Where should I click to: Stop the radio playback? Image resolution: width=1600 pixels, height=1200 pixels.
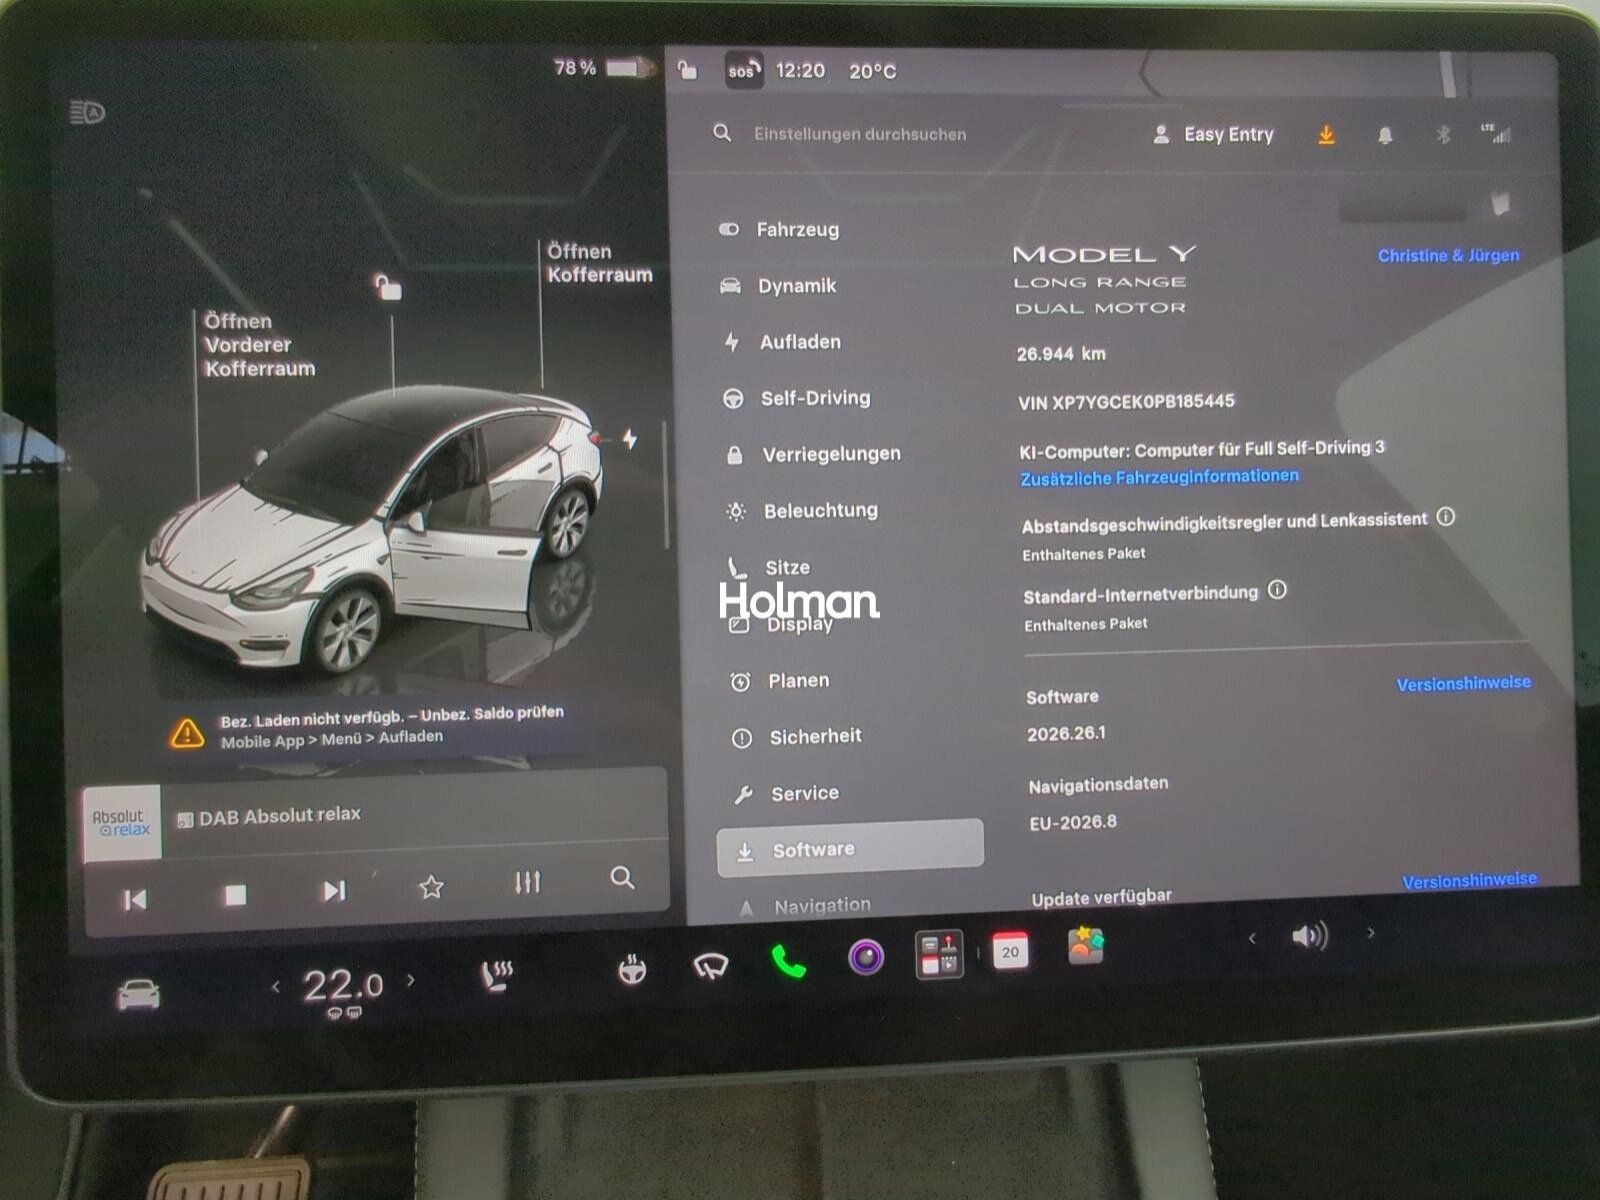coord(235,894)
